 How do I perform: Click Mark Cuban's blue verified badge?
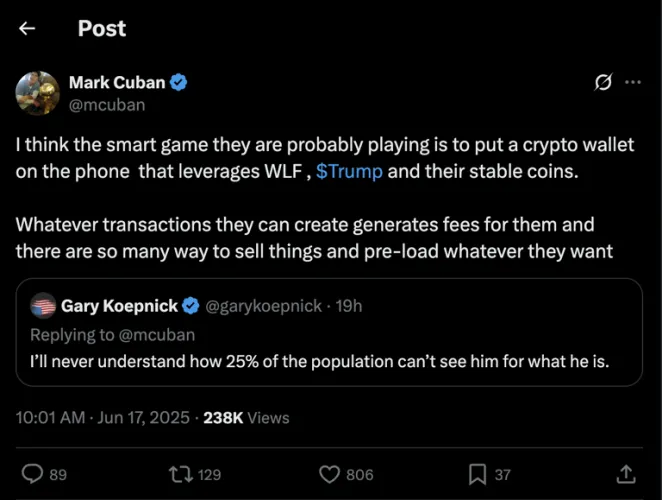180,83
